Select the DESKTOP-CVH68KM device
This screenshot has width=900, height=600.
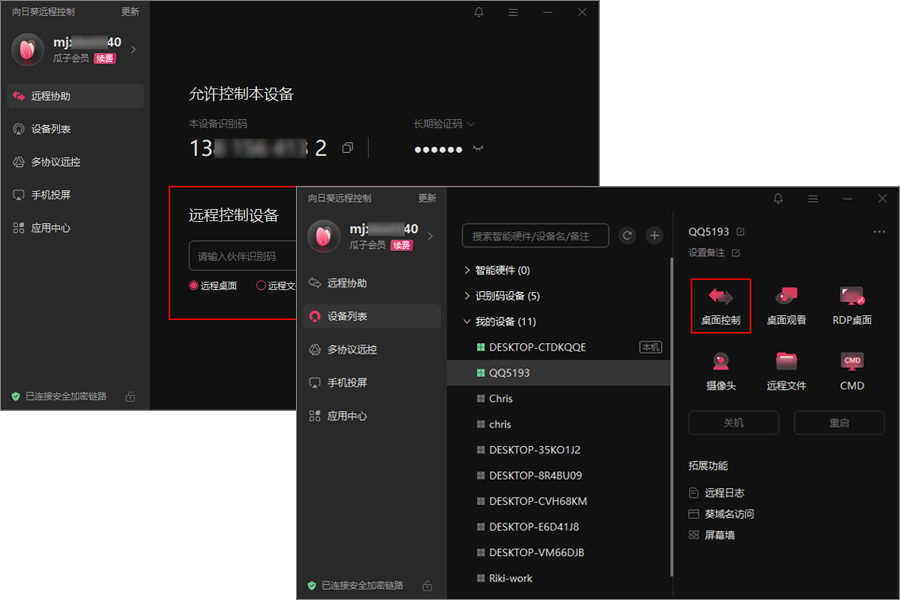point(558,501)
